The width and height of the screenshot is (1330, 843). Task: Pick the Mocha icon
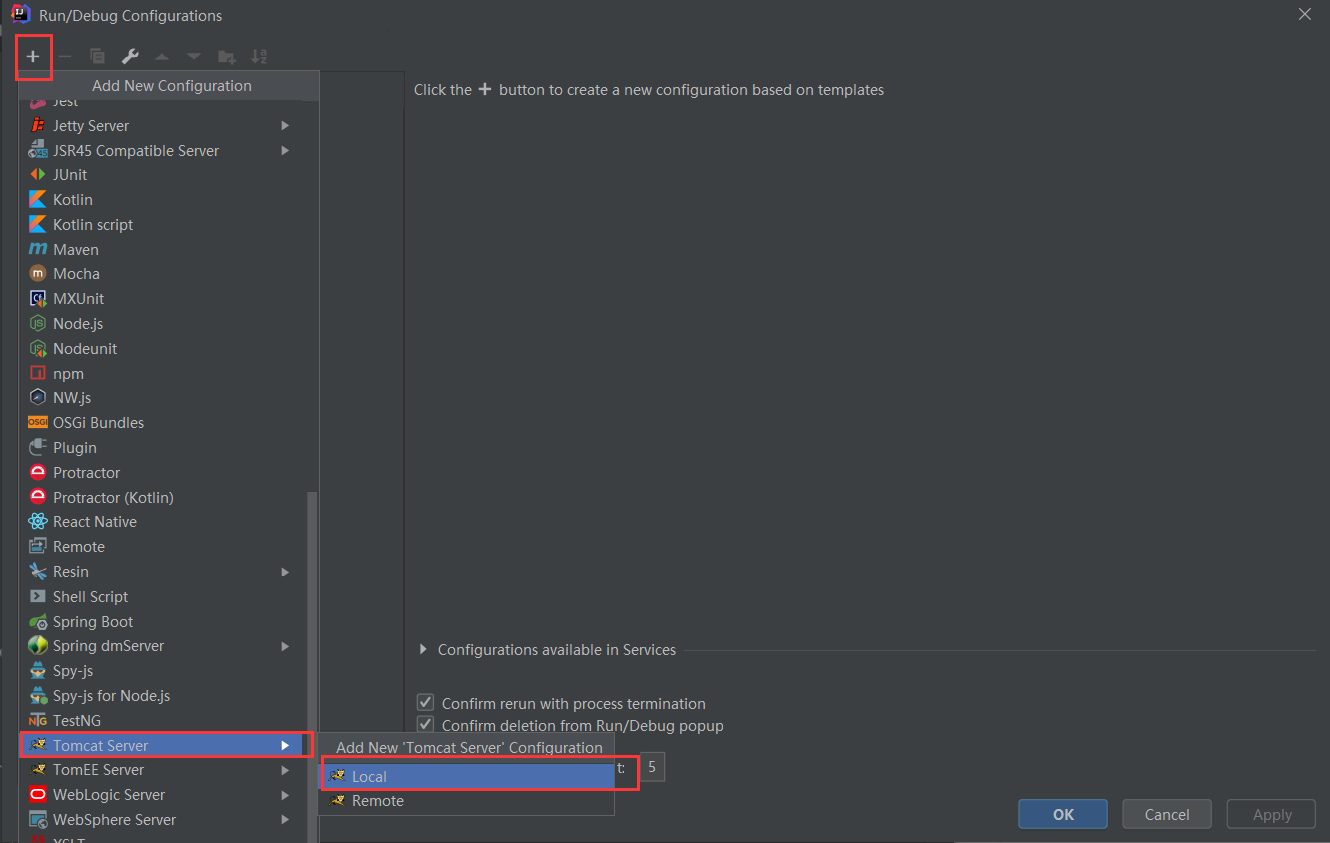(38, 273)
